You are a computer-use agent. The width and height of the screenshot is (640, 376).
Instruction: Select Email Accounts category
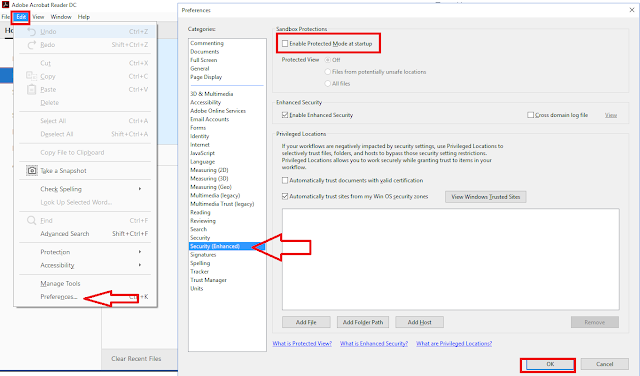coord(209,119)
